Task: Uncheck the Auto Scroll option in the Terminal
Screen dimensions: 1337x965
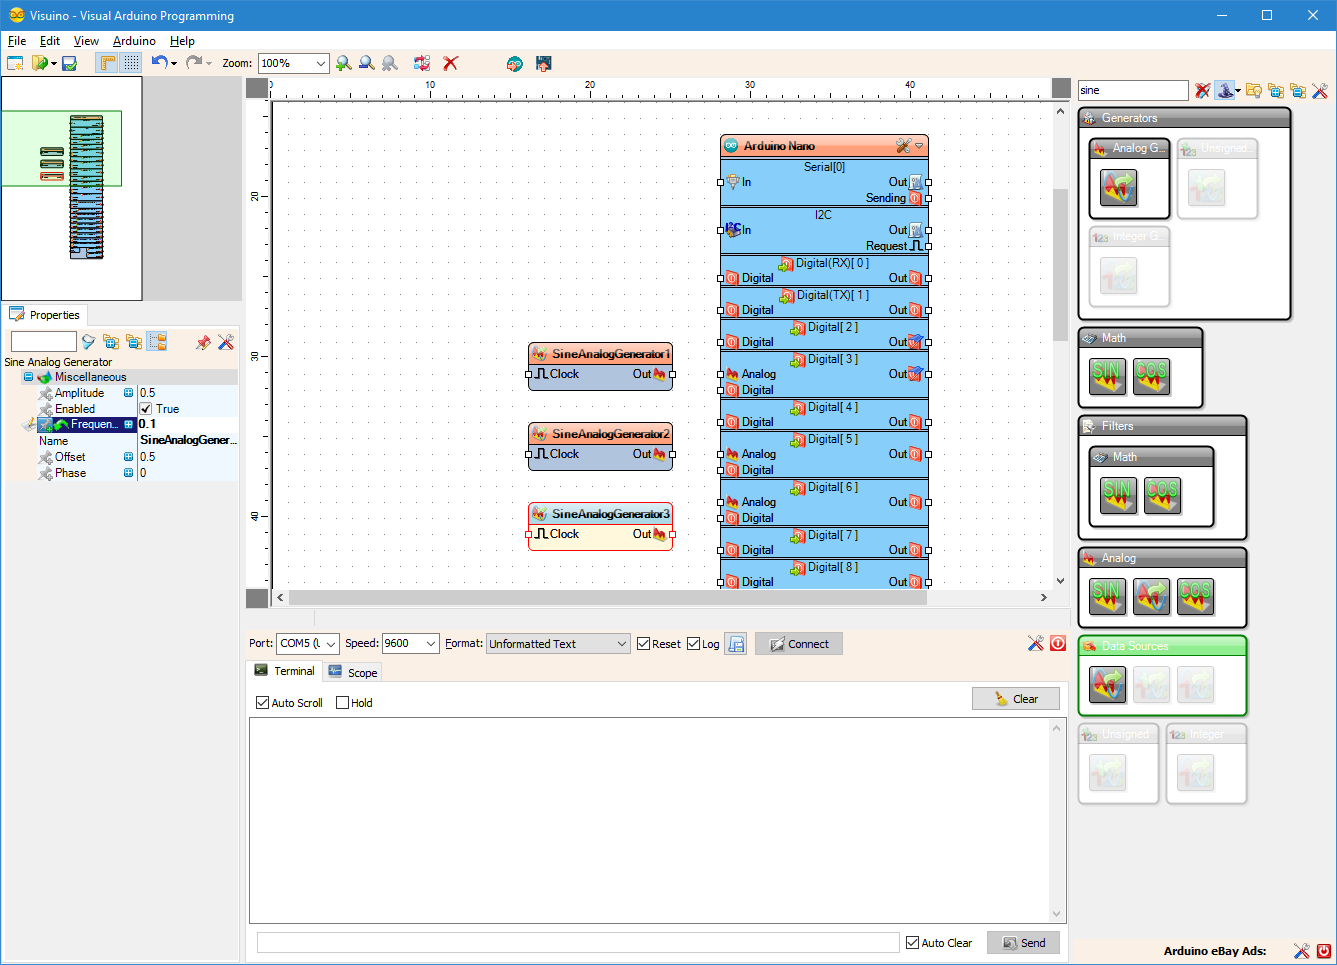Action: (x=262, y=703)
